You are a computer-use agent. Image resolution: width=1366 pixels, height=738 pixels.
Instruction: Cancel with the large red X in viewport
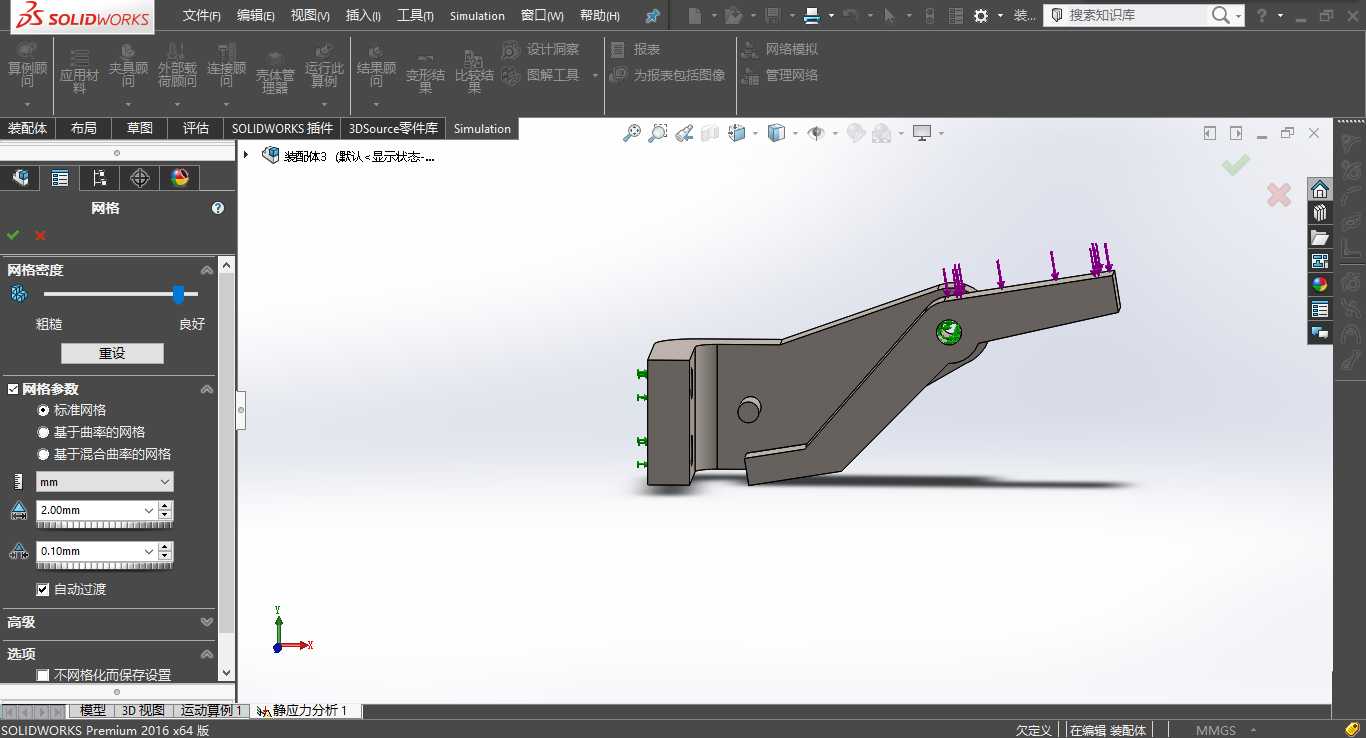1279,194
